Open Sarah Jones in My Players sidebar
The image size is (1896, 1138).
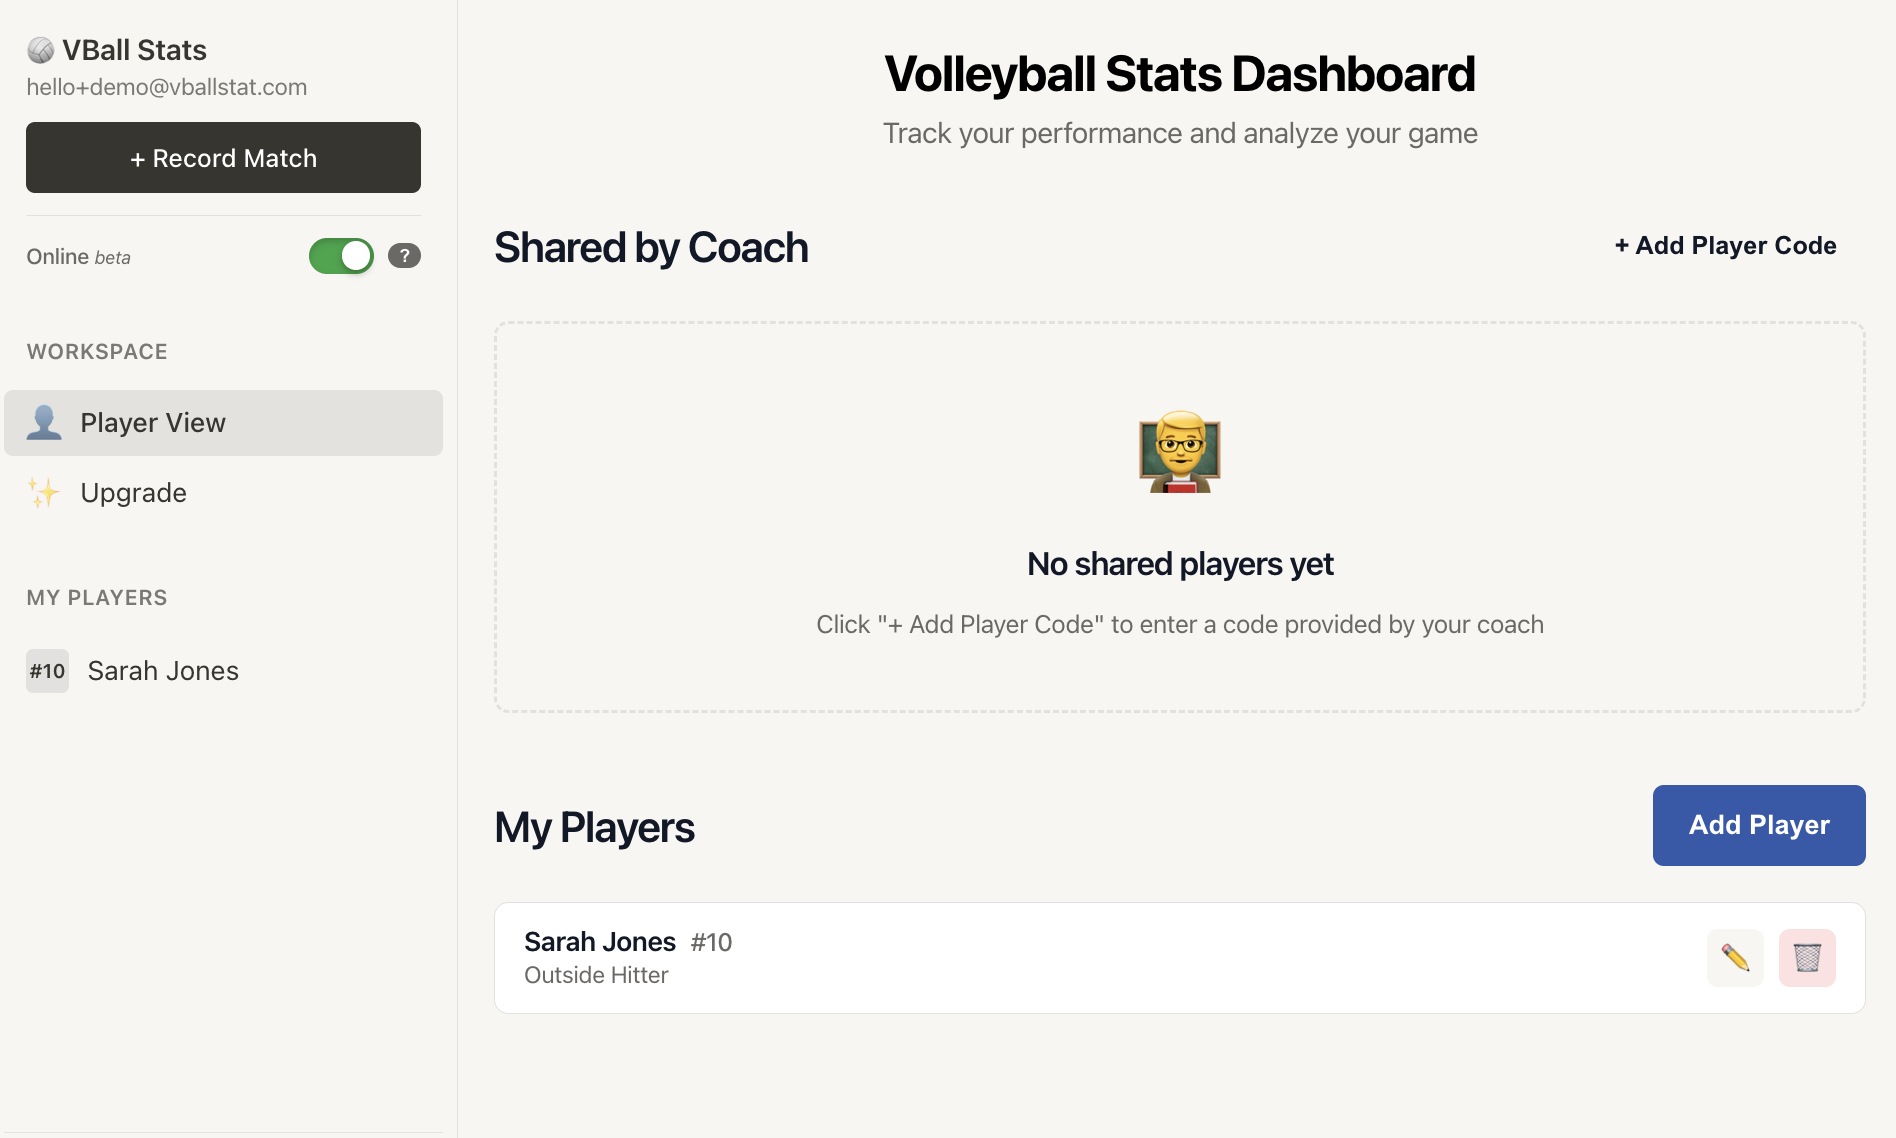point(163,671)
